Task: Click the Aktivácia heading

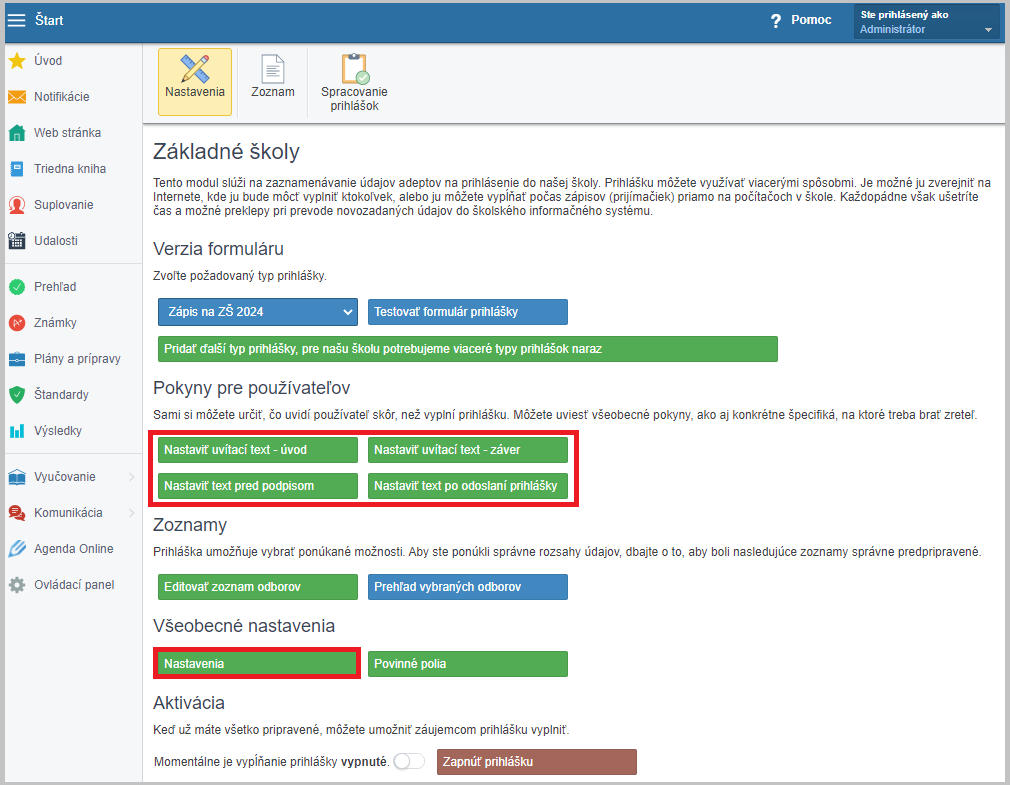Action: click(x=189, y=703)
